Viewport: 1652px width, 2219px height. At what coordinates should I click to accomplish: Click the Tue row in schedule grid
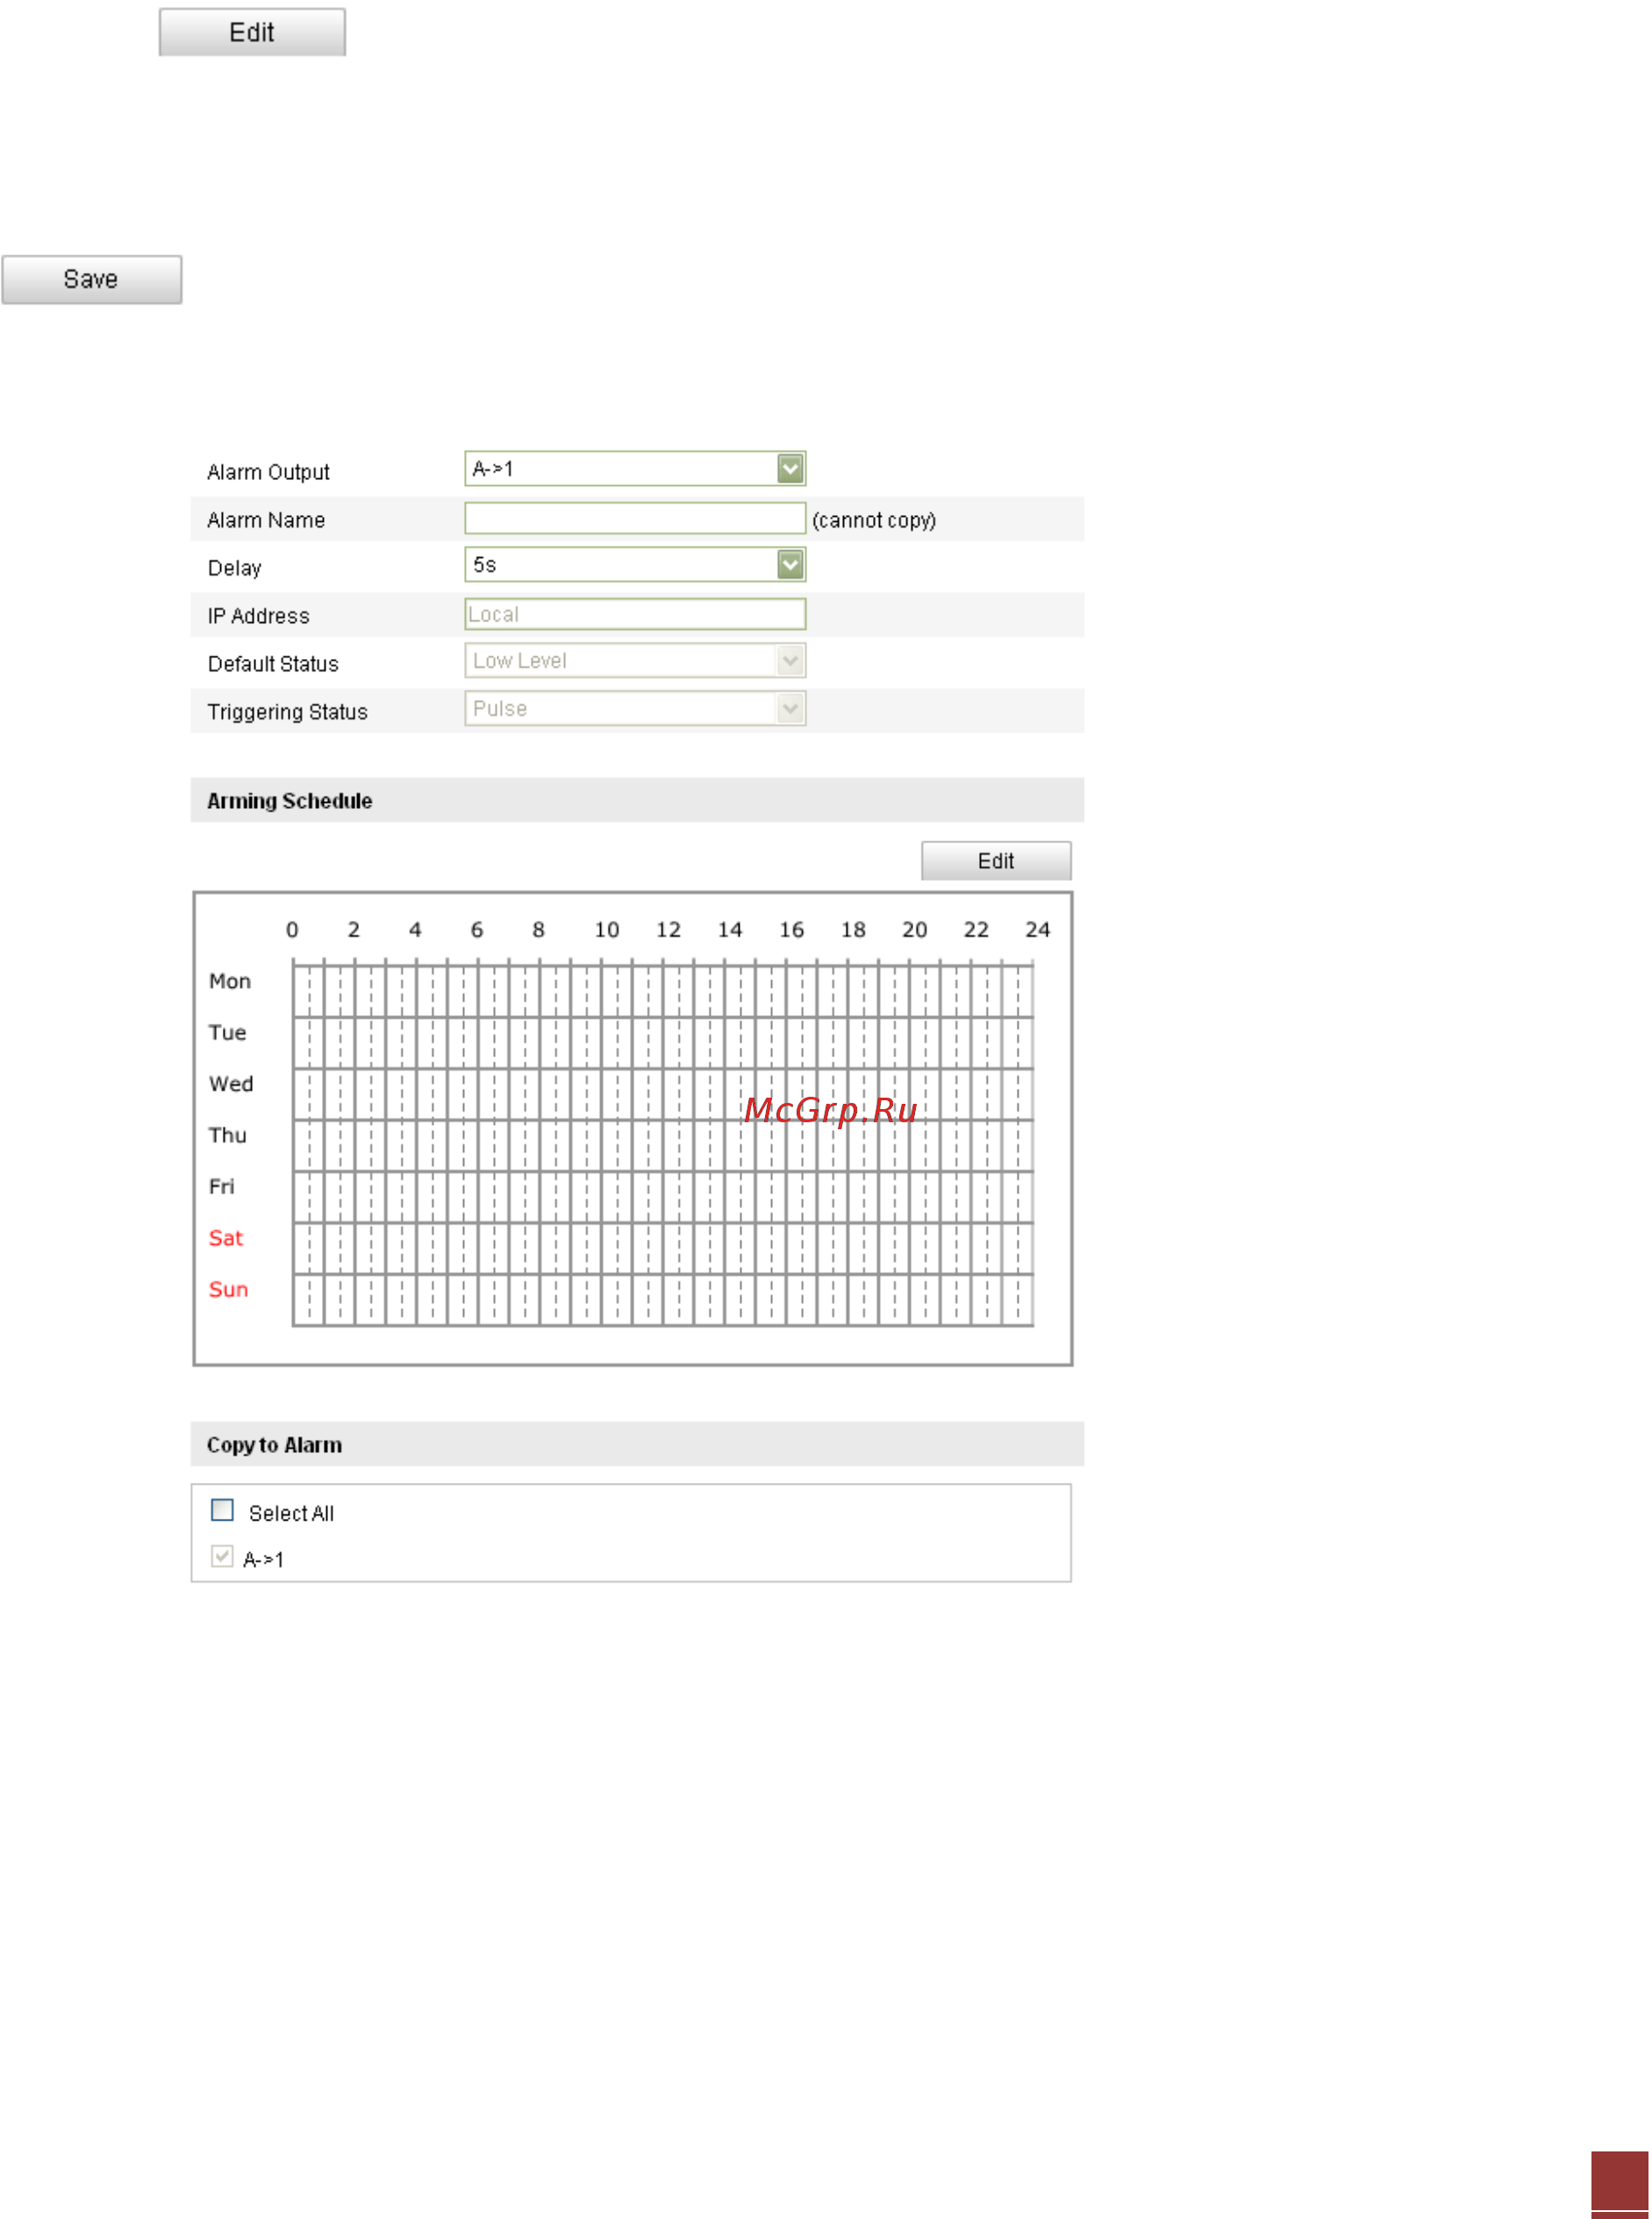click(x=663, y=1042)
